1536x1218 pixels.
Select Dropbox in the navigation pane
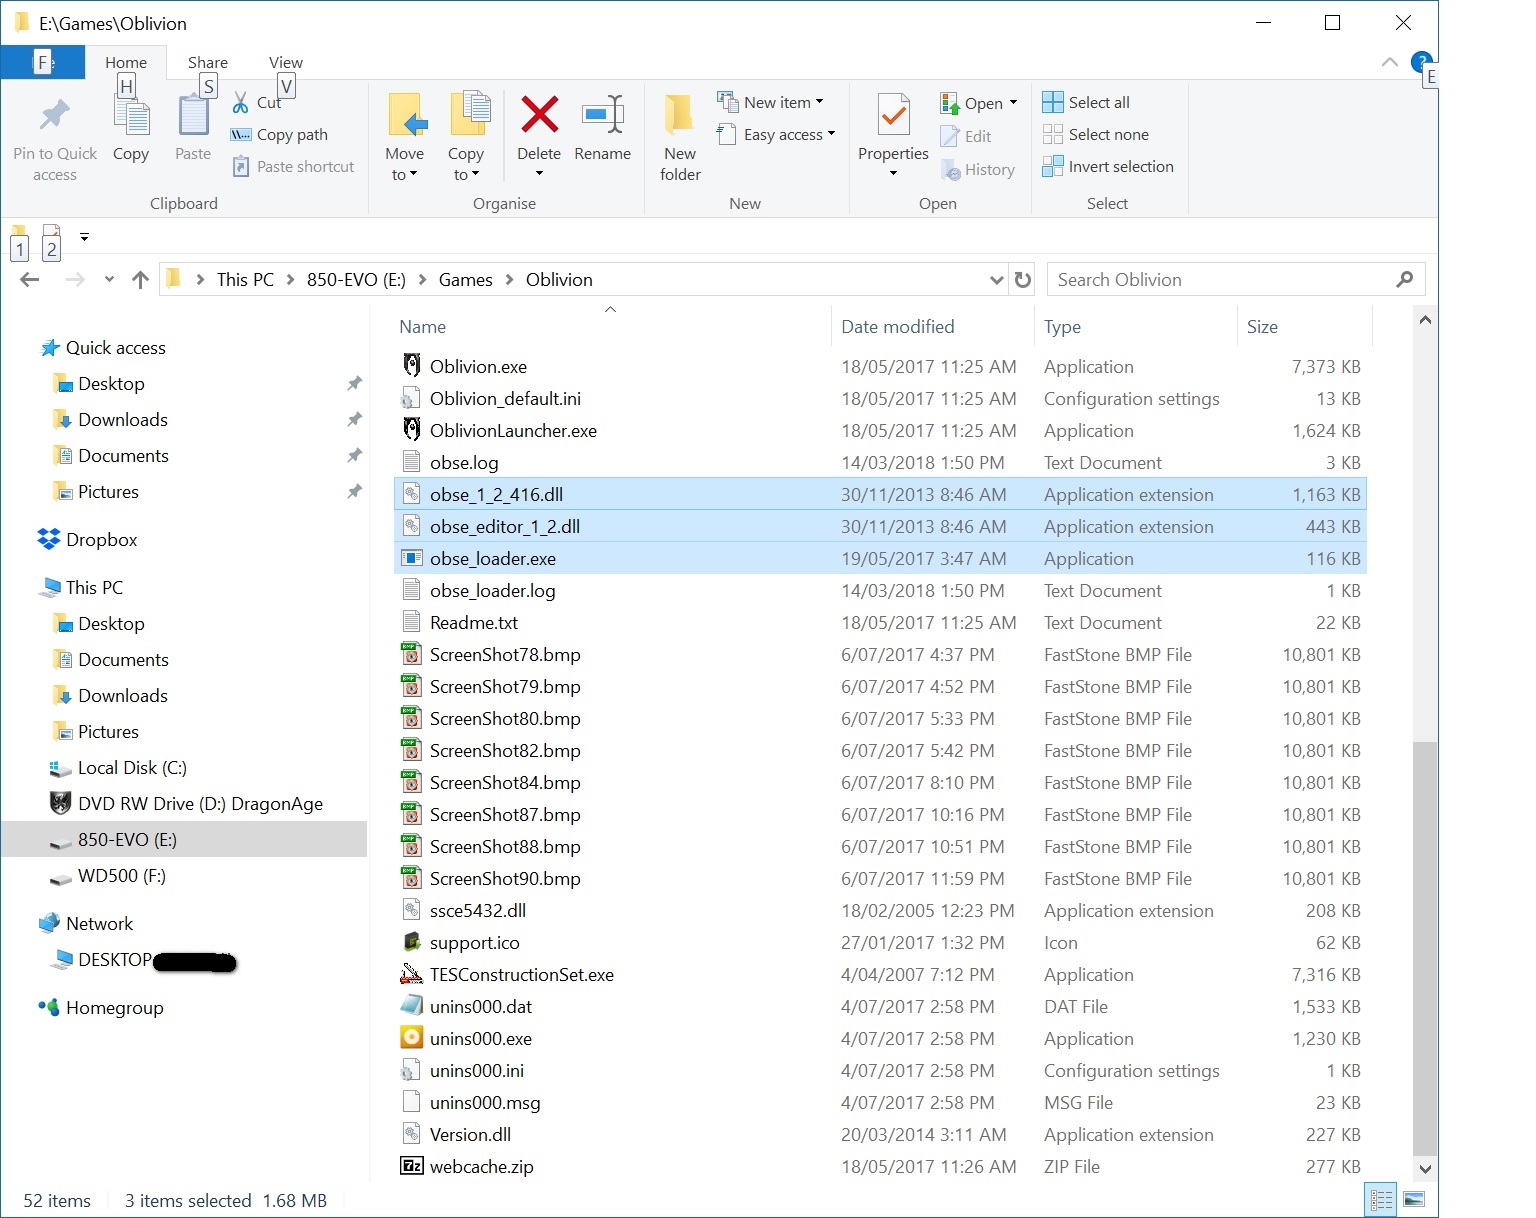pyautogui.click(x=101, y=539)
